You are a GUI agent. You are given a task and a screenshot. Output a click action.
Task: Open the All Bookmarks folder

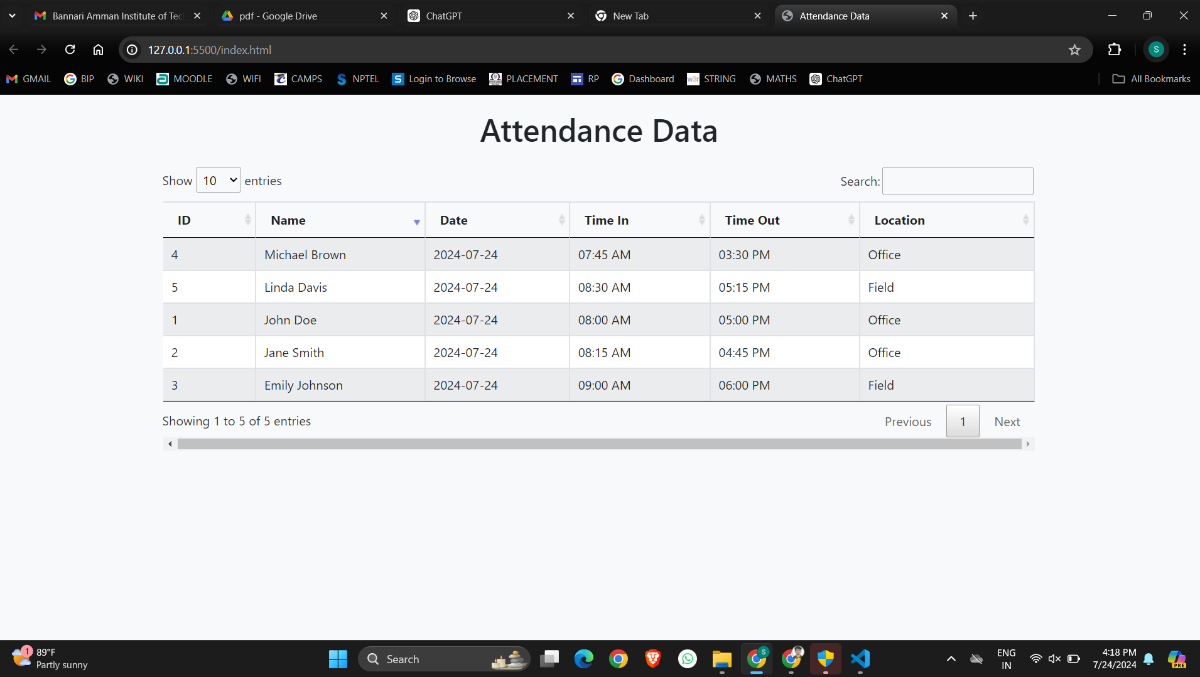(x=1151, y=79)
